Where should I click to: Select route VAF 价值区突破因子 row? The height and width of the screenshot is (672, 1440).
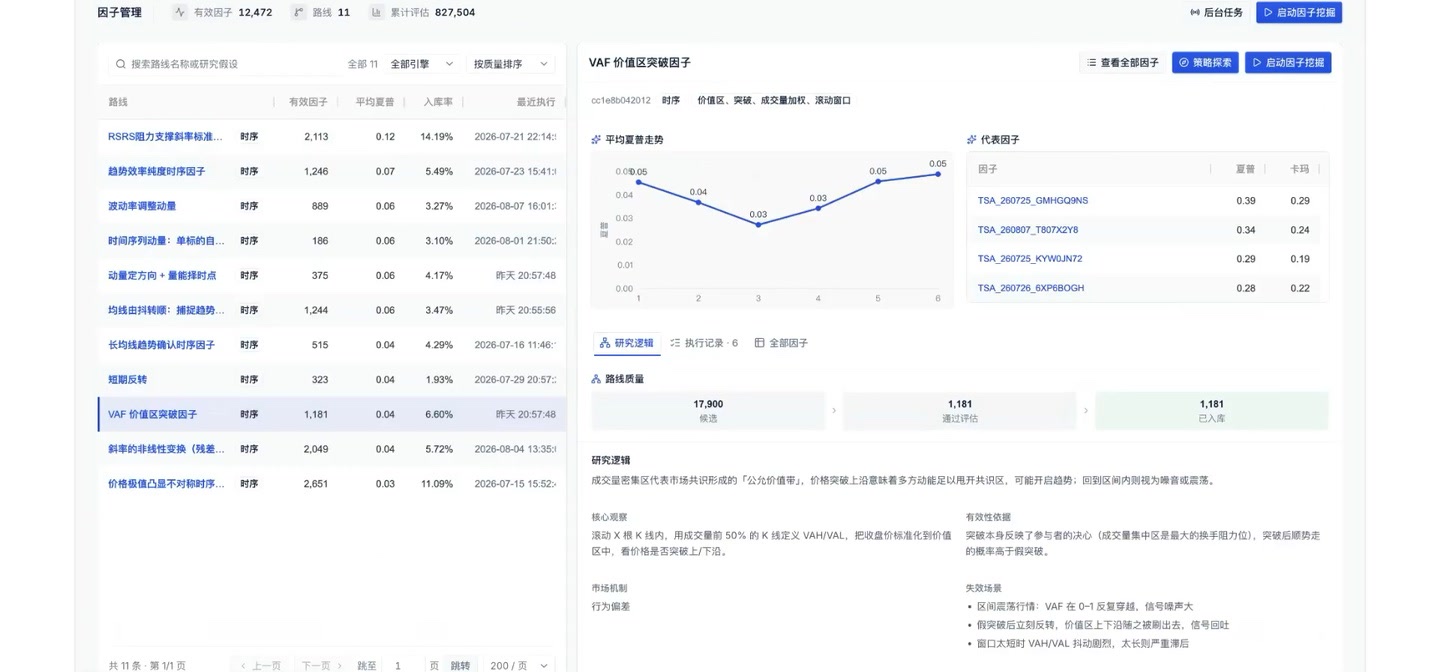[332, 414]
